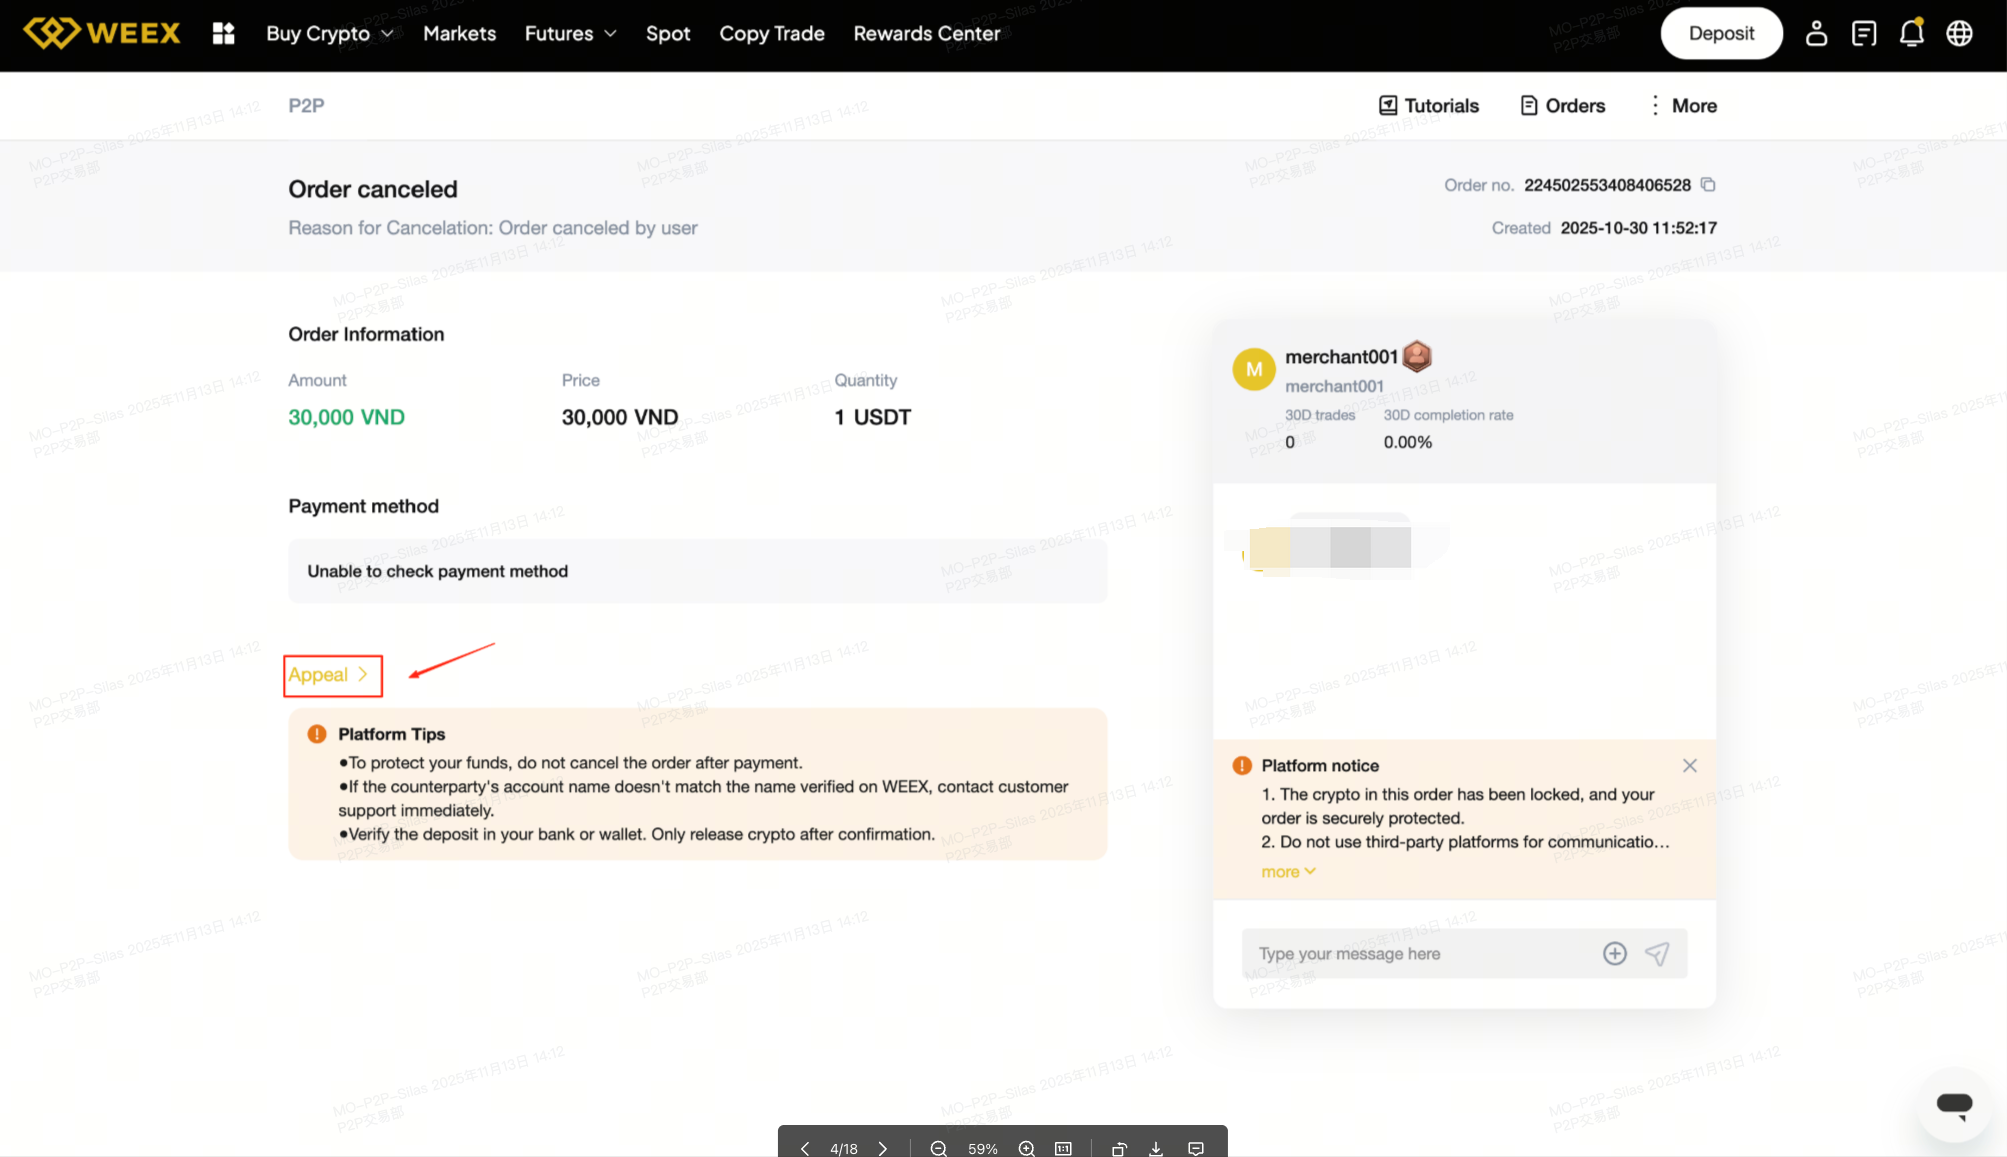The width and height of the screenshot is (2007, 1157).
Task: Go to next image in viewer
Action: coord(882,1148)
